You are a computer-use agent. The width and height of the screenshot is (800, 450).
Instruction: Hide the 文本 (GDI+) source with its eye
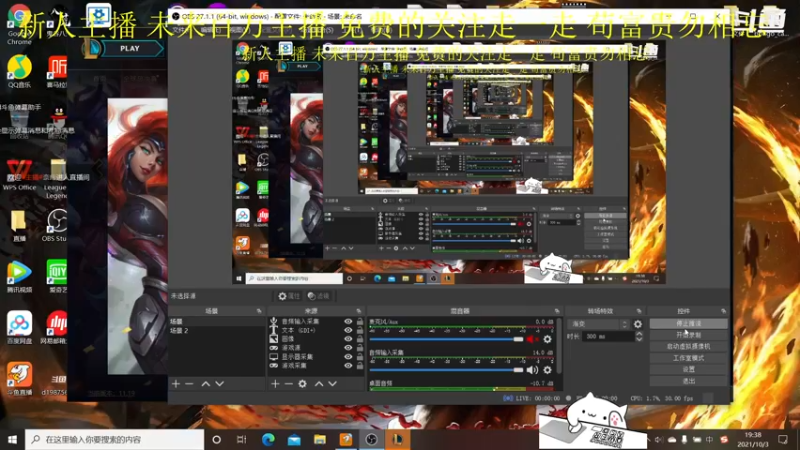[x=348, y=330]
